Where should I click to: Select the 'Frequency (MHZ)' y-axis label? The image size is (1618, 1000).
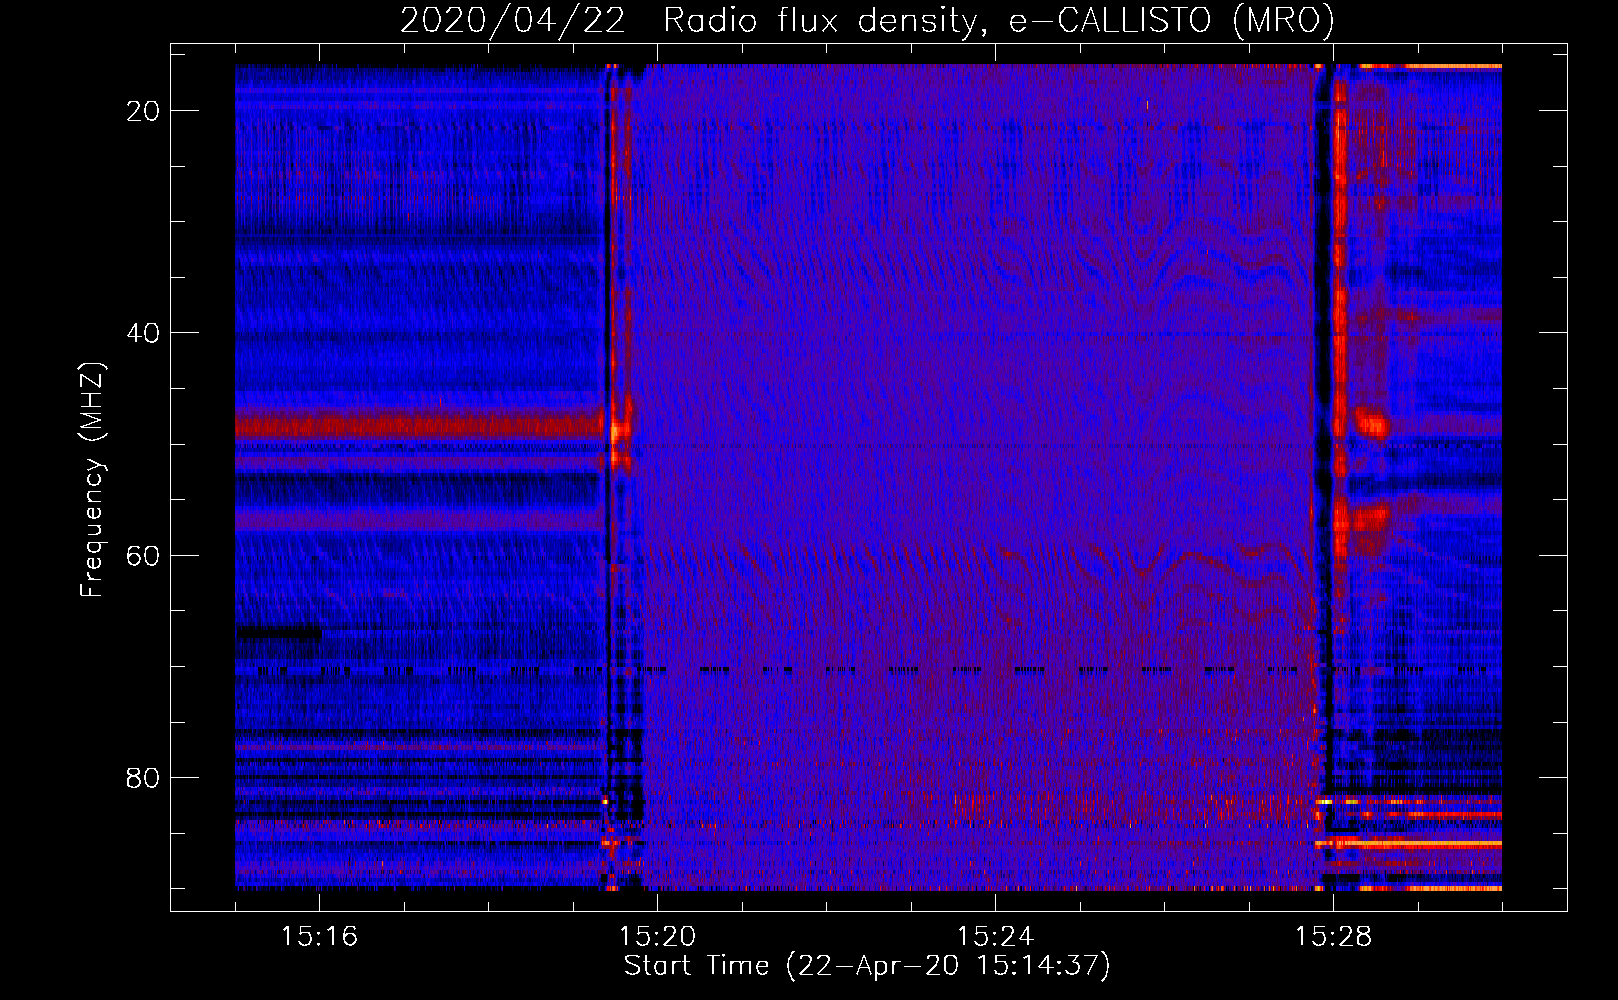coord(92,480)
